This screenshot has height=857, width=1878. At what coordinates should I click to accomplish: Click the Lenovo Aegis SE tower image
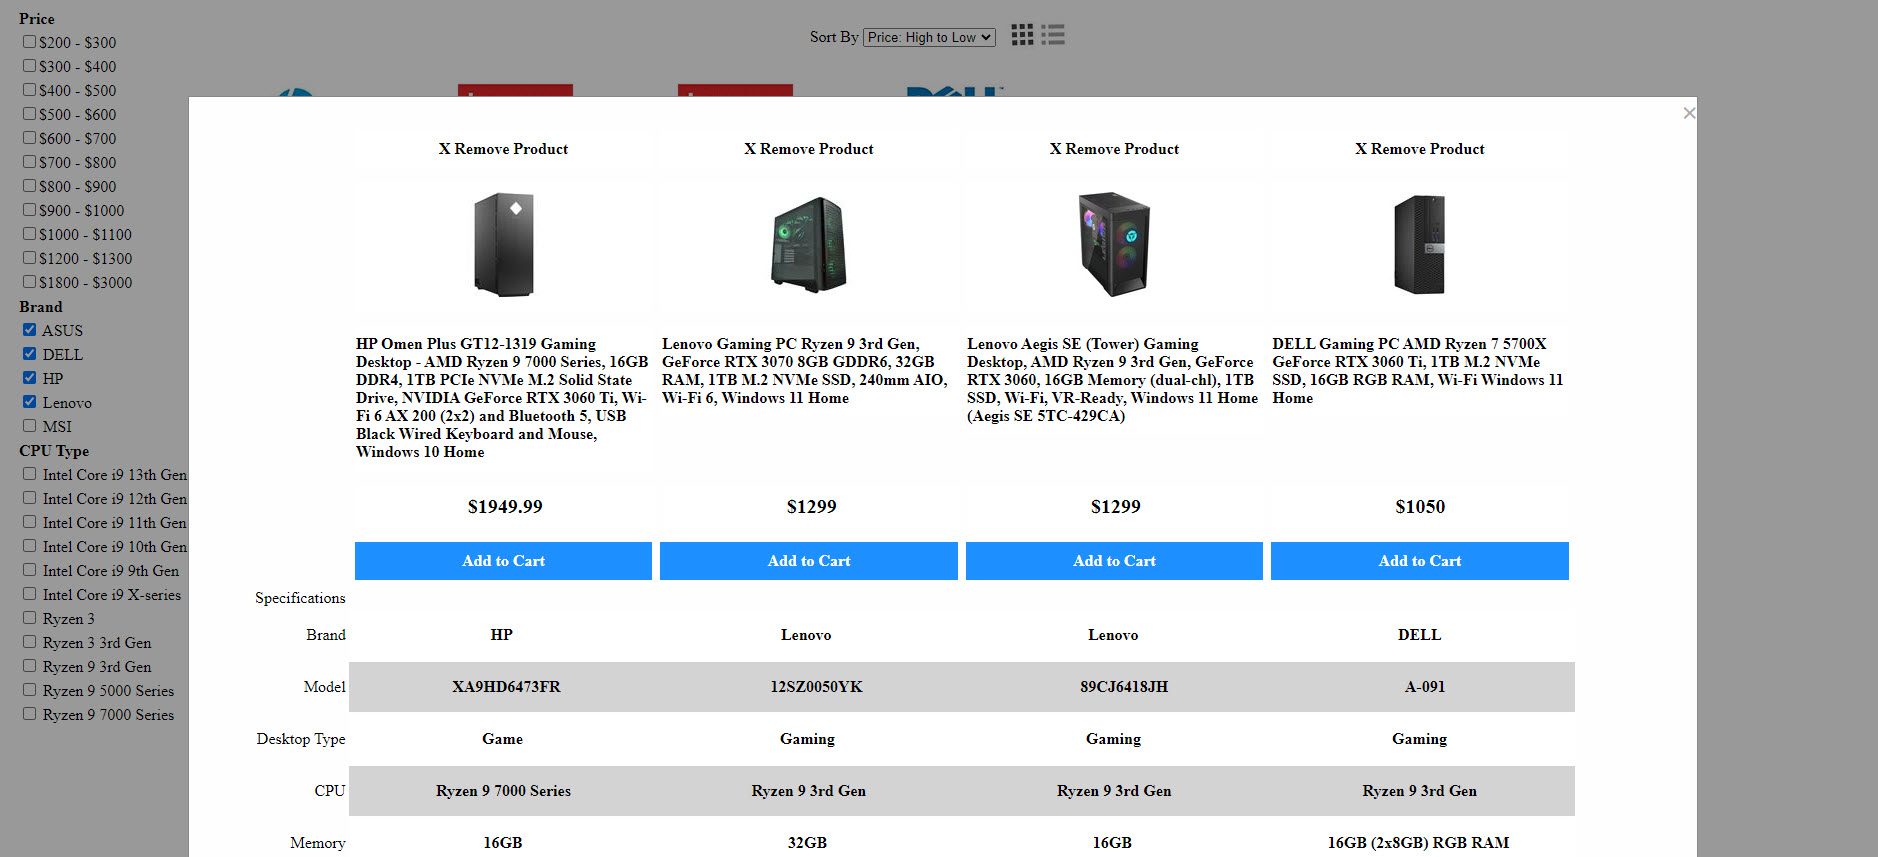[1114, 244]
